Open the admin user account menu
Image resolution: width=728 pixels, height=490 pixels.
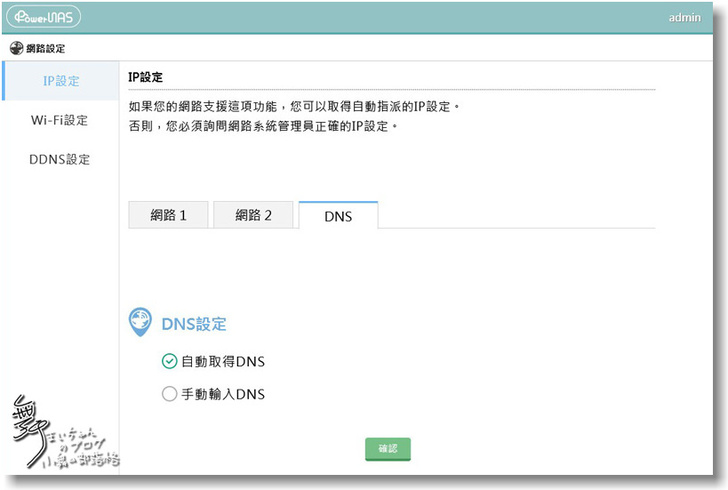coord(683,18)
